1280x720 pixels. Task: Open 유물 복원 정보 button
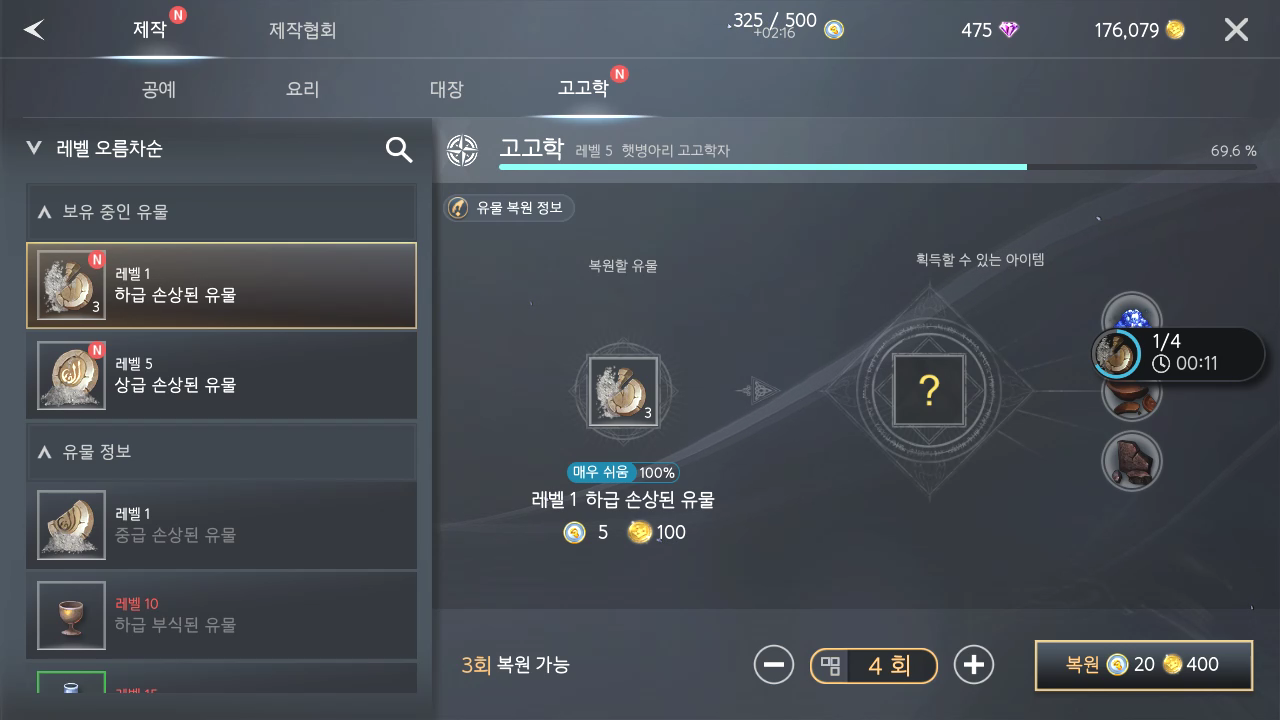point(509,208)
